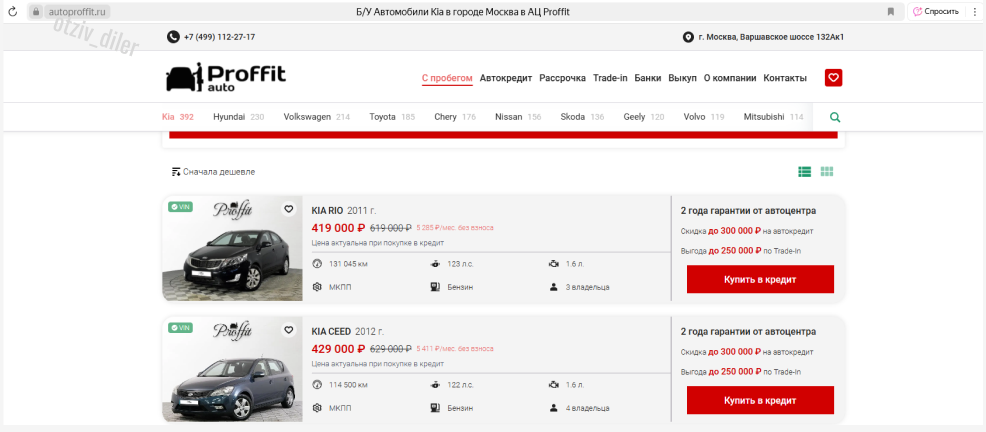Click the 4 владельца owners entry
The width and height of the screenshot is (986, 432).
click(587, 408)
